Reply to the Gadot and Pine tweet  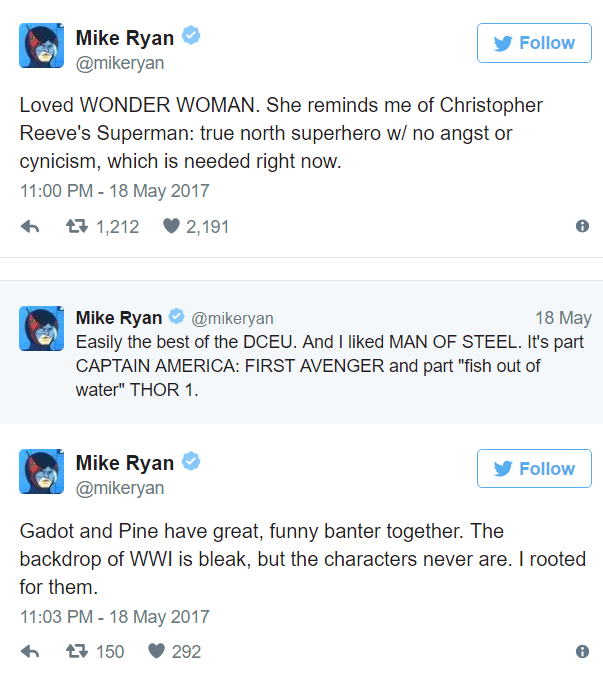pos(30,651)
